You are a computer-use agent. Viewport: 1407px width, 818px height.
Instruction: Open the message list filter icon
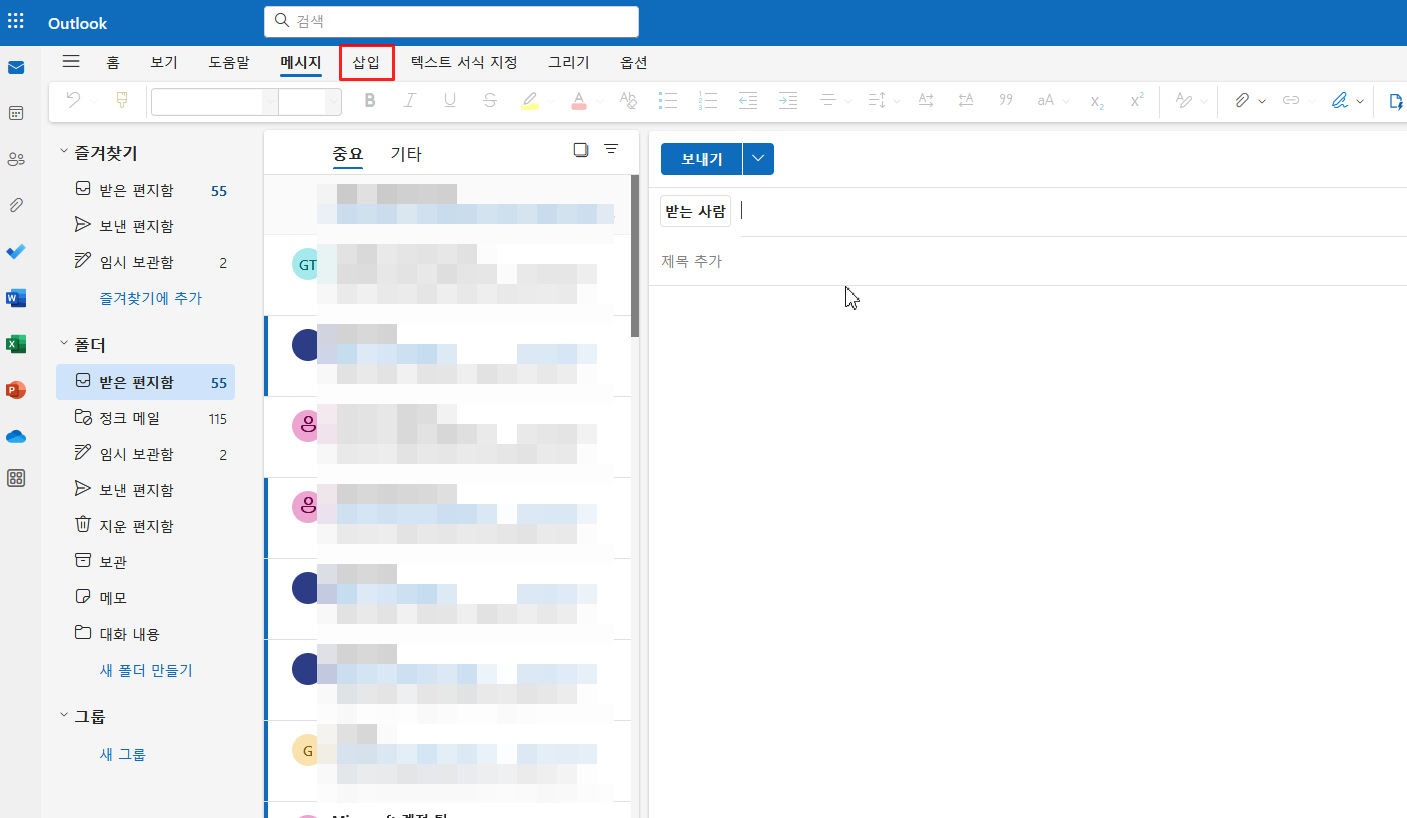coord(611,150)
